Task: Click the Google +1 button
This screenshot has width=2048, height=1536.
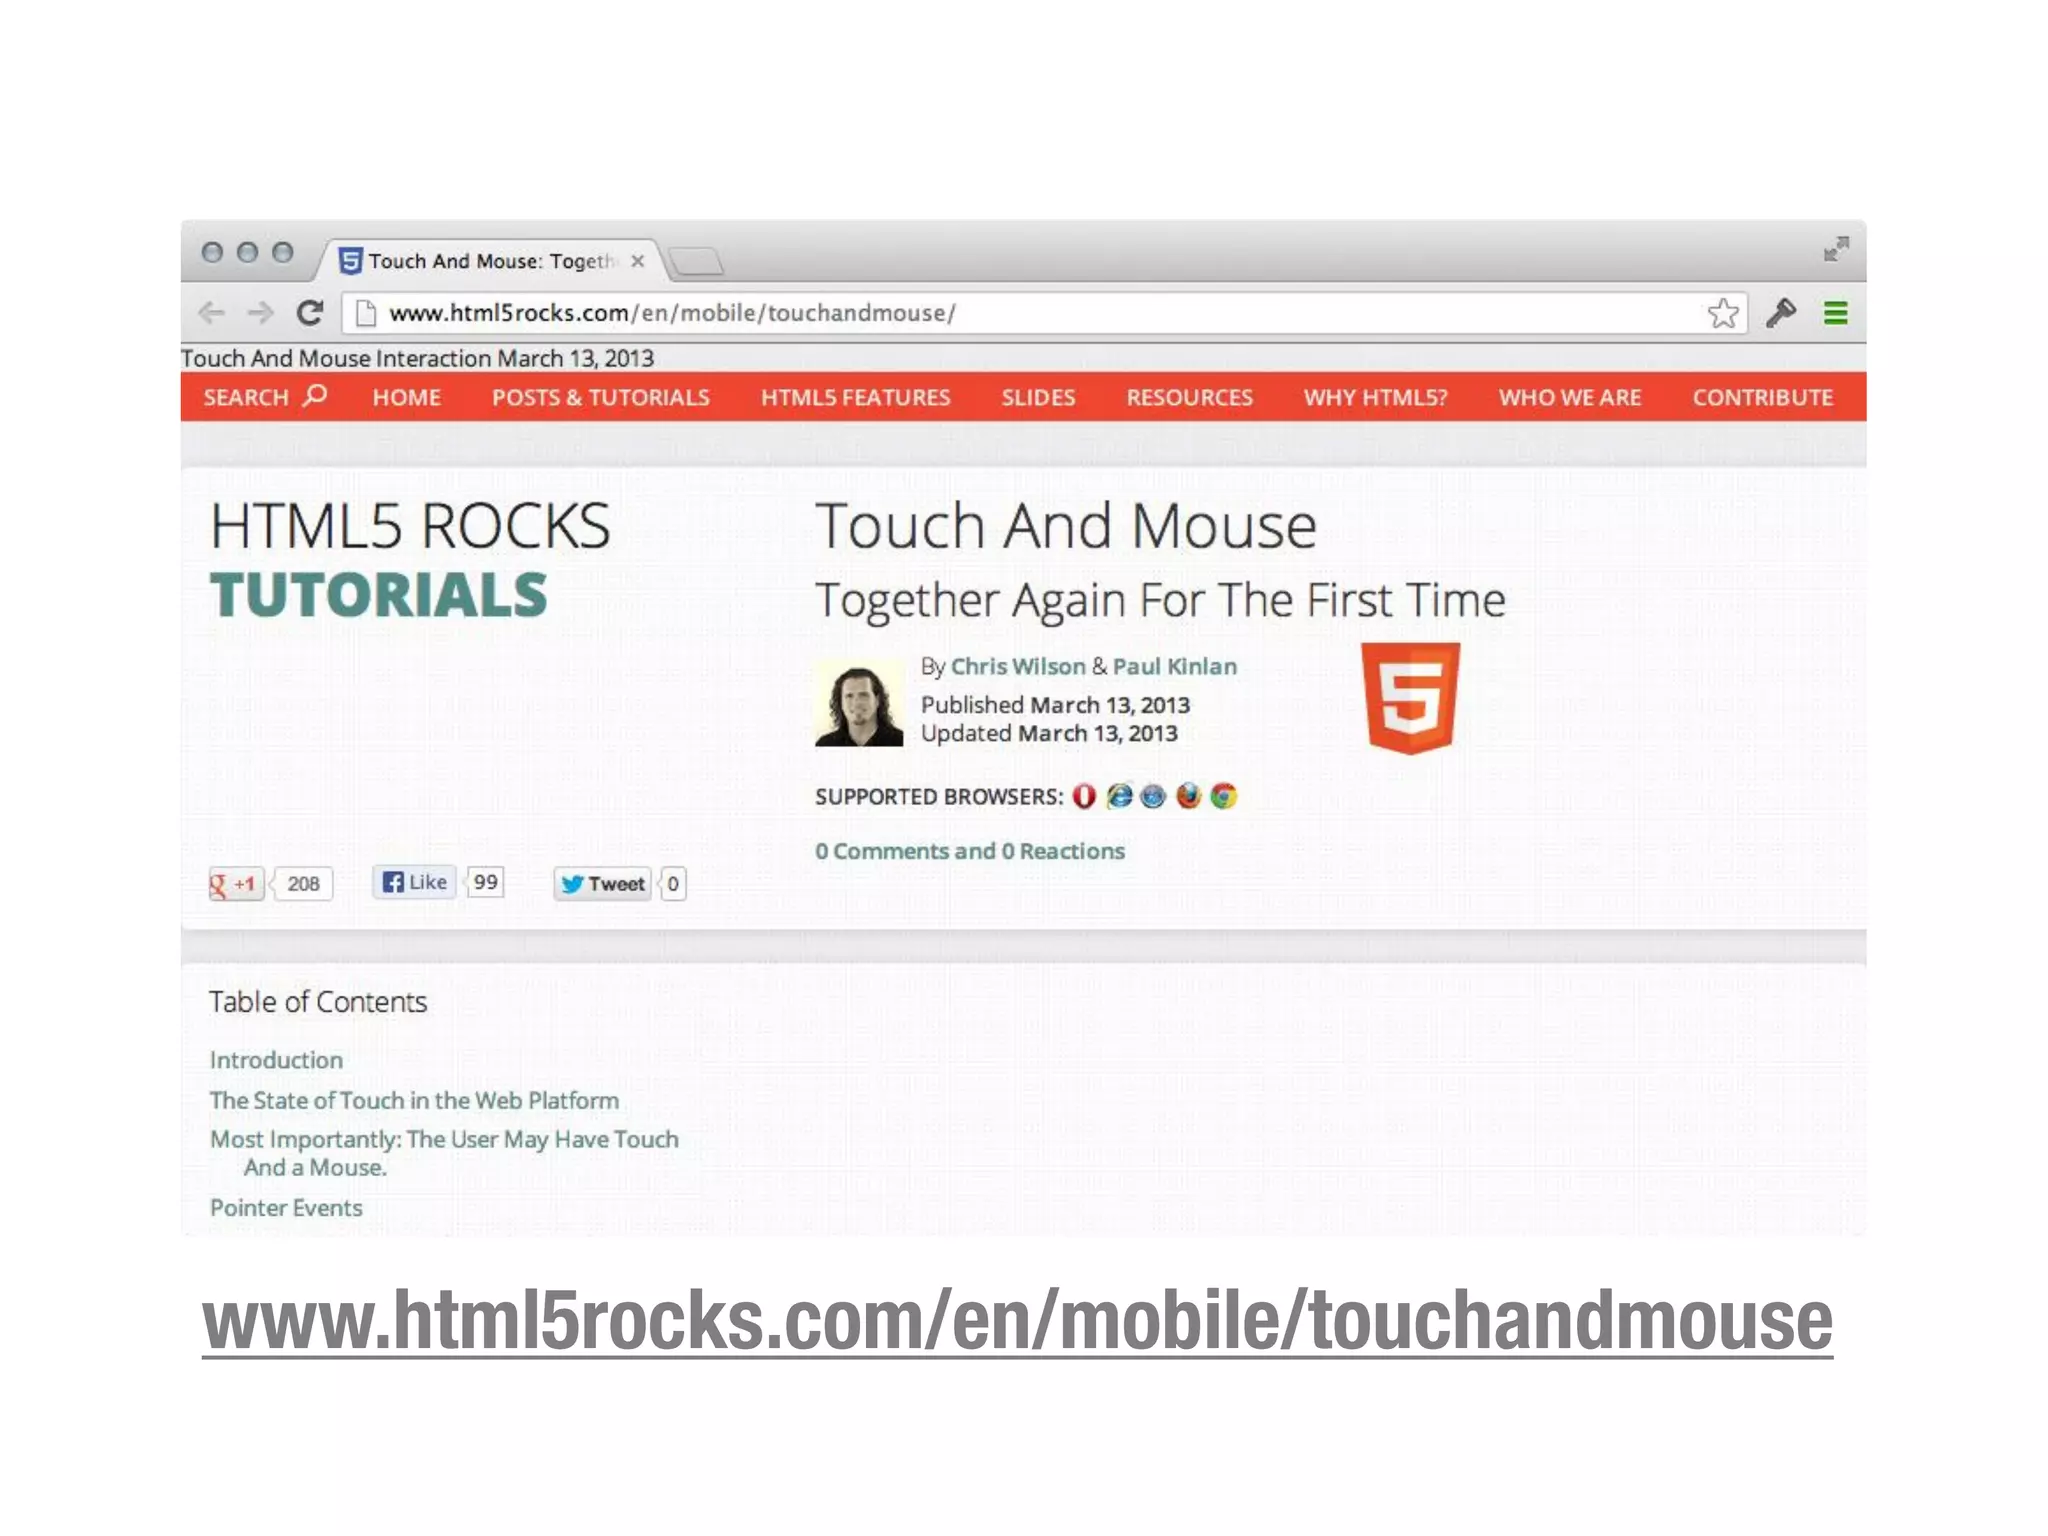Action: click(236, 884)
